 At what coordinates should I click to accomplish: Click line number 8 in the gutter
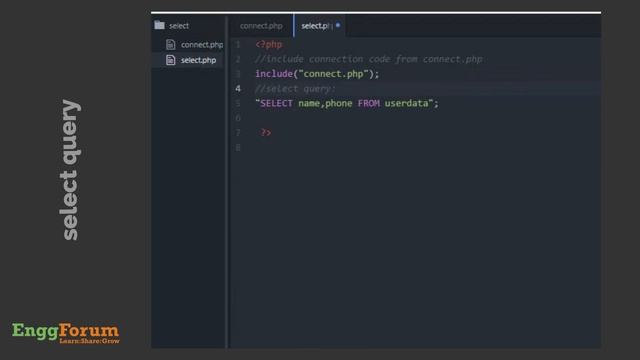[x=238, y=147]
